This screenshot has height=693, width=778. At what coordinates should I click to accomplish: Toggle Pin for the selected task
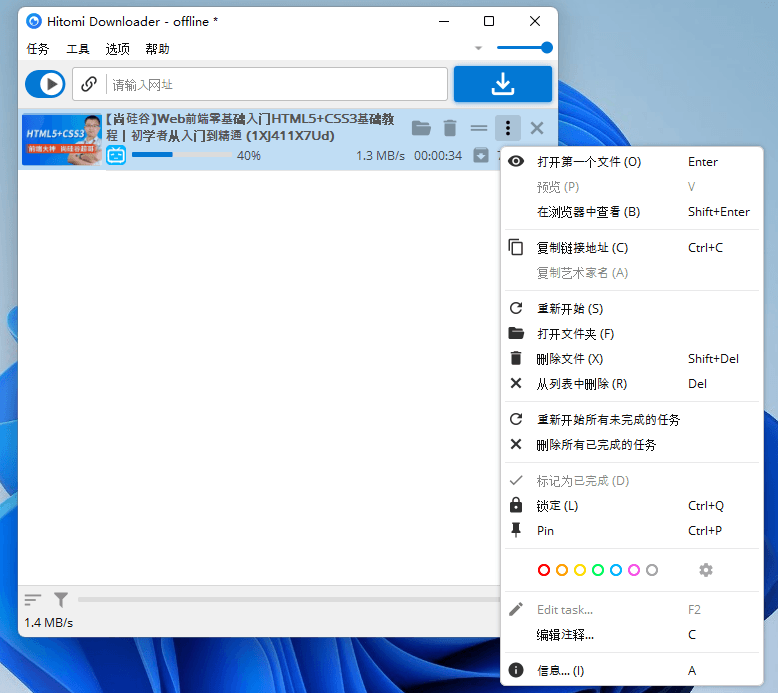pyautogui.click(x=545, y=531)
